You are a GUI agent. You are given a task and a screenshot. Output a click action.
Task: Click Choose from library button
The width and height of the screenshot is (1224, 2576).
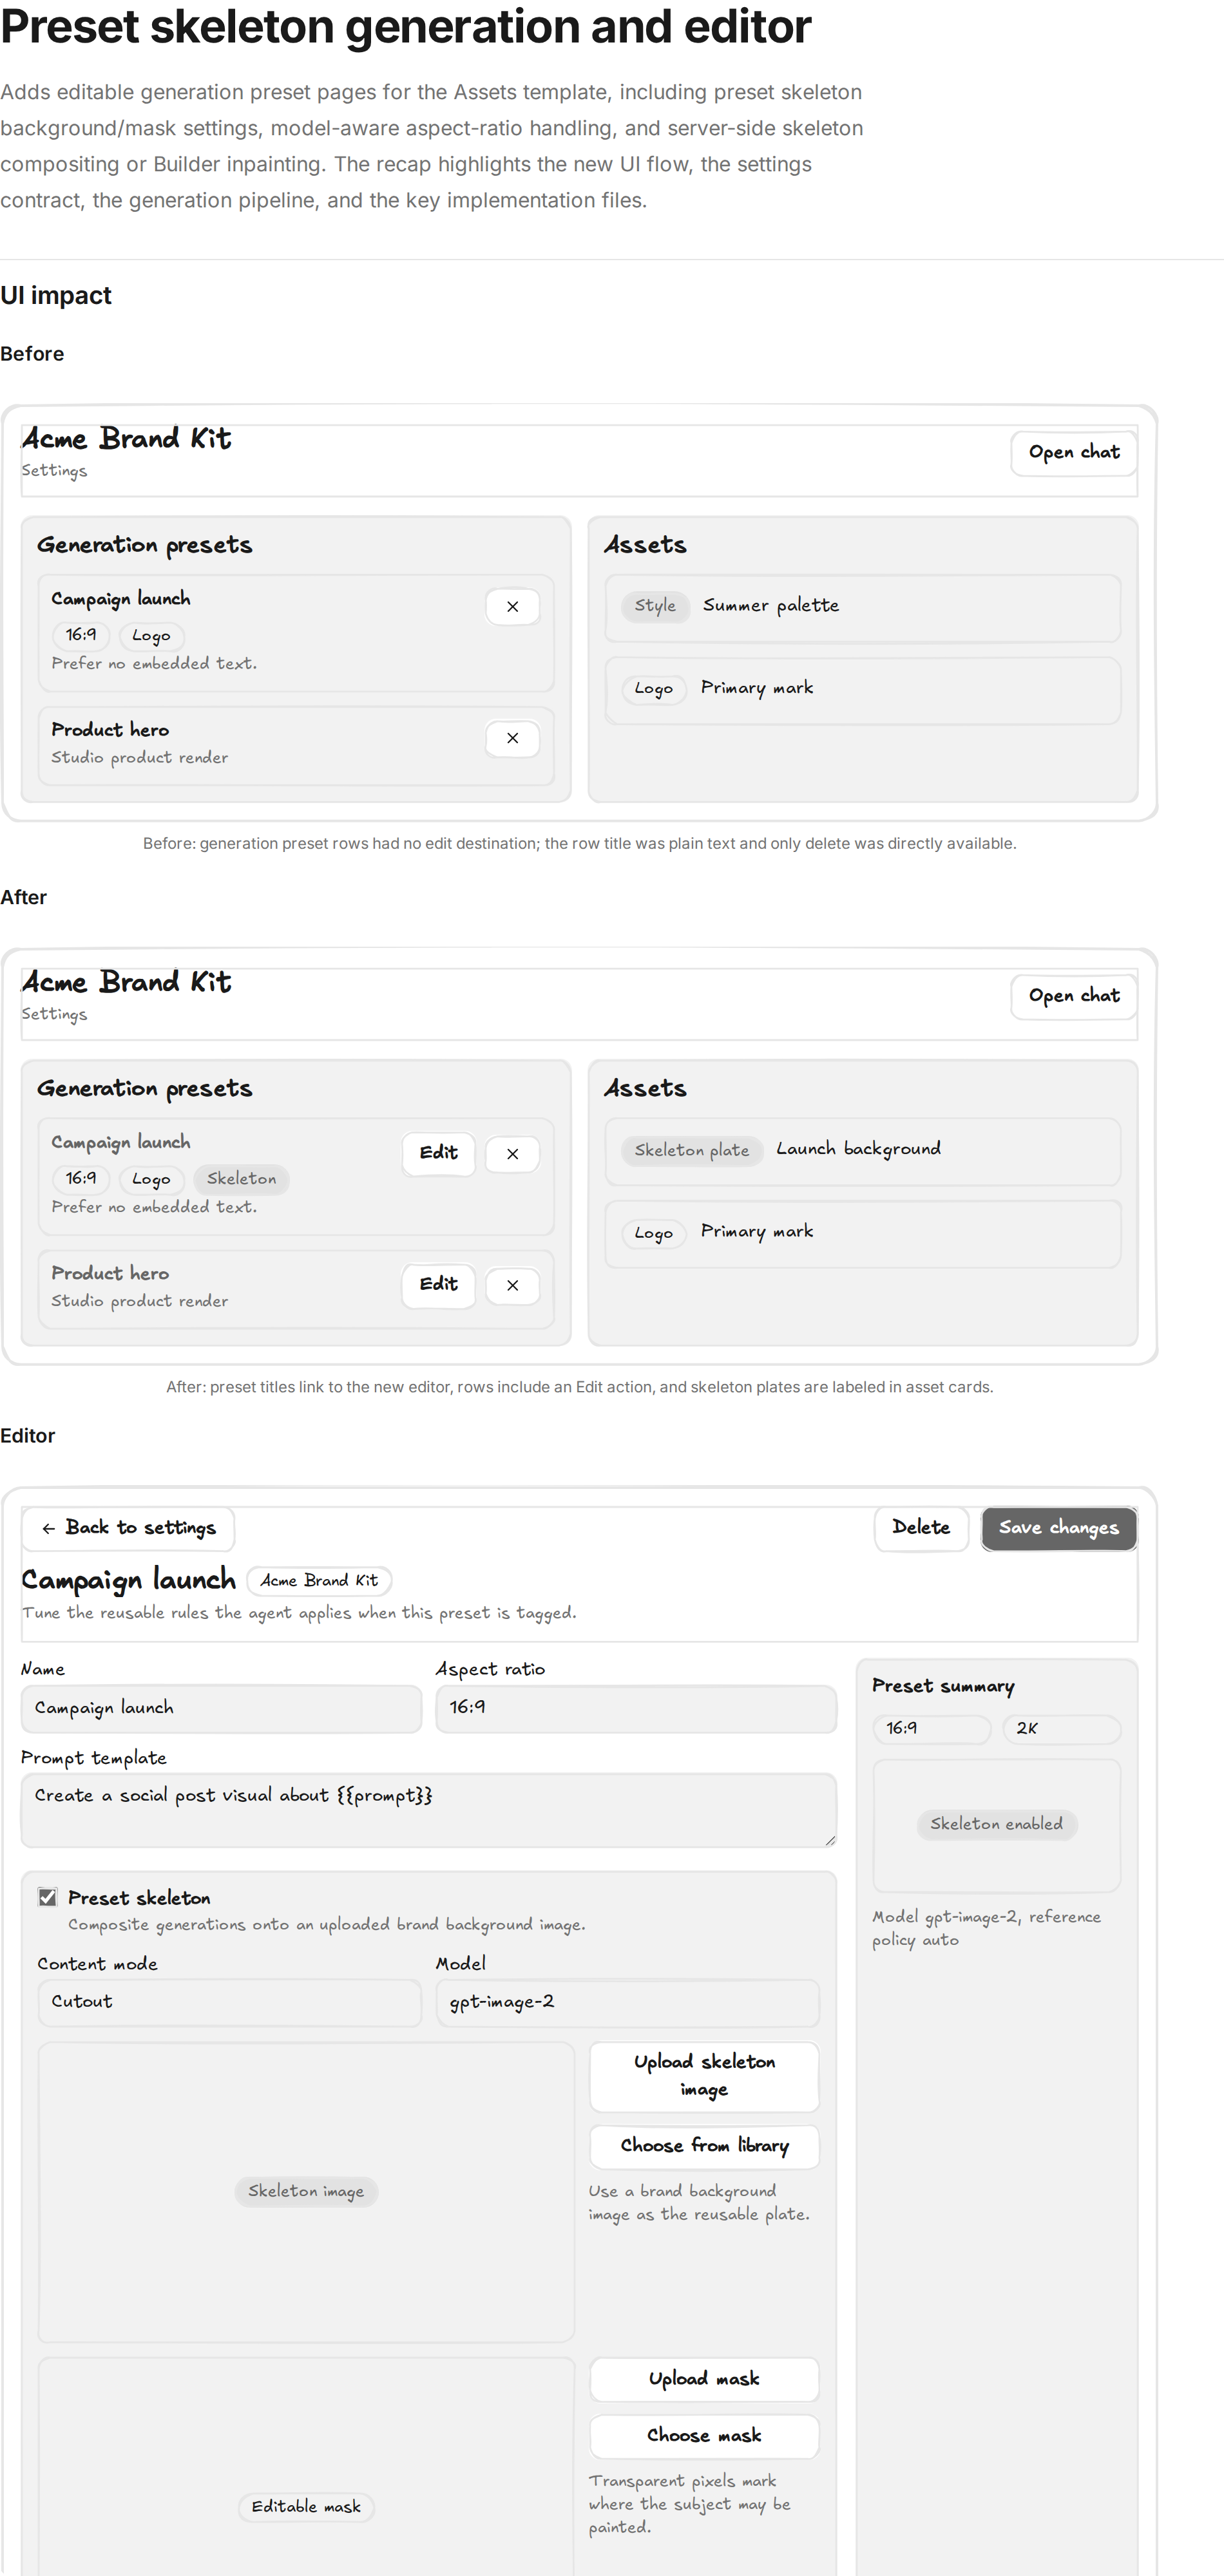(x=704, y=2146)
